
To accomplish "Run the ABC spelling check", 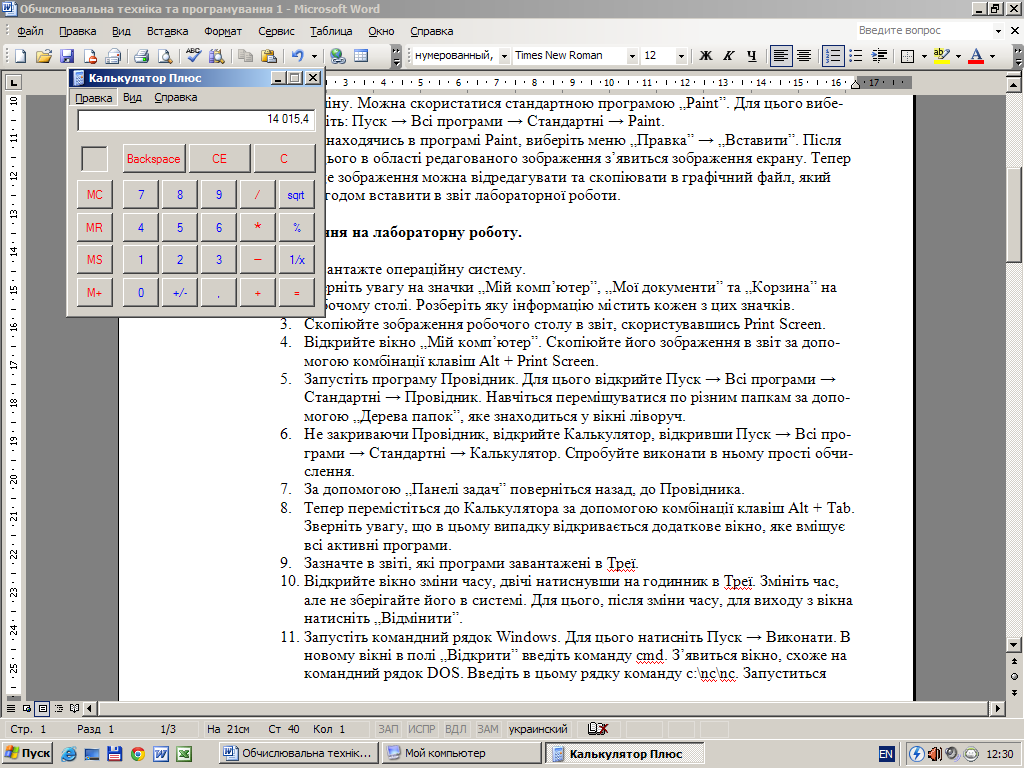I will point(193,56).
